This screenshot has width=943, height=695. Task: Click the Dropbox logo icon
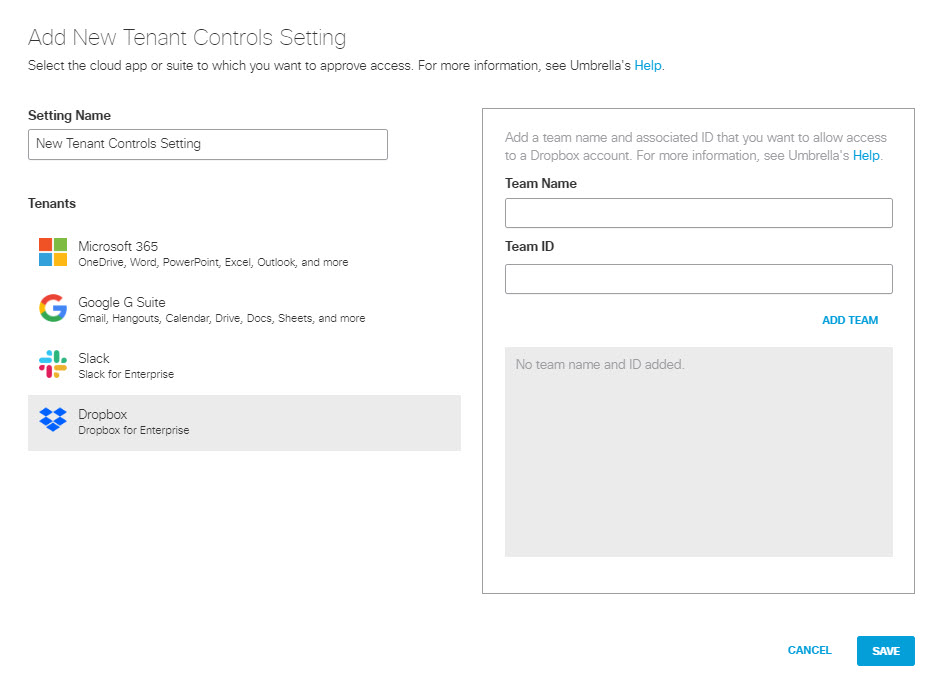pyautogui.click(x=53, y=419)
